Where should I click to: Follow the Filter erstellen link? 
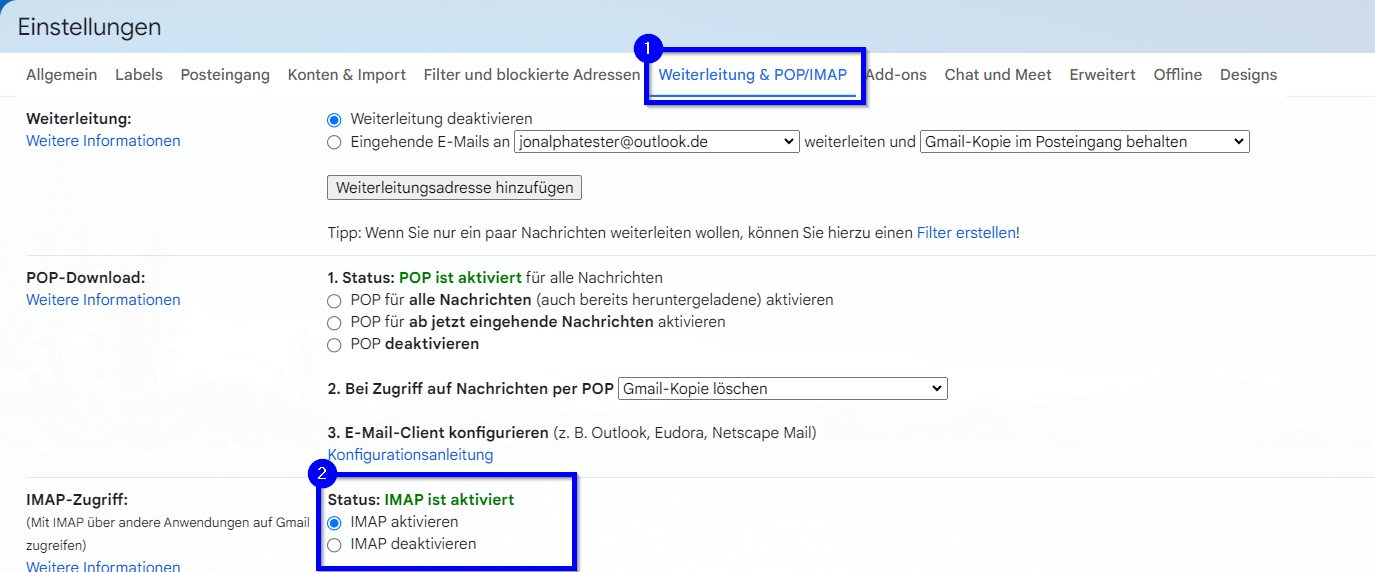coord(965,232)
